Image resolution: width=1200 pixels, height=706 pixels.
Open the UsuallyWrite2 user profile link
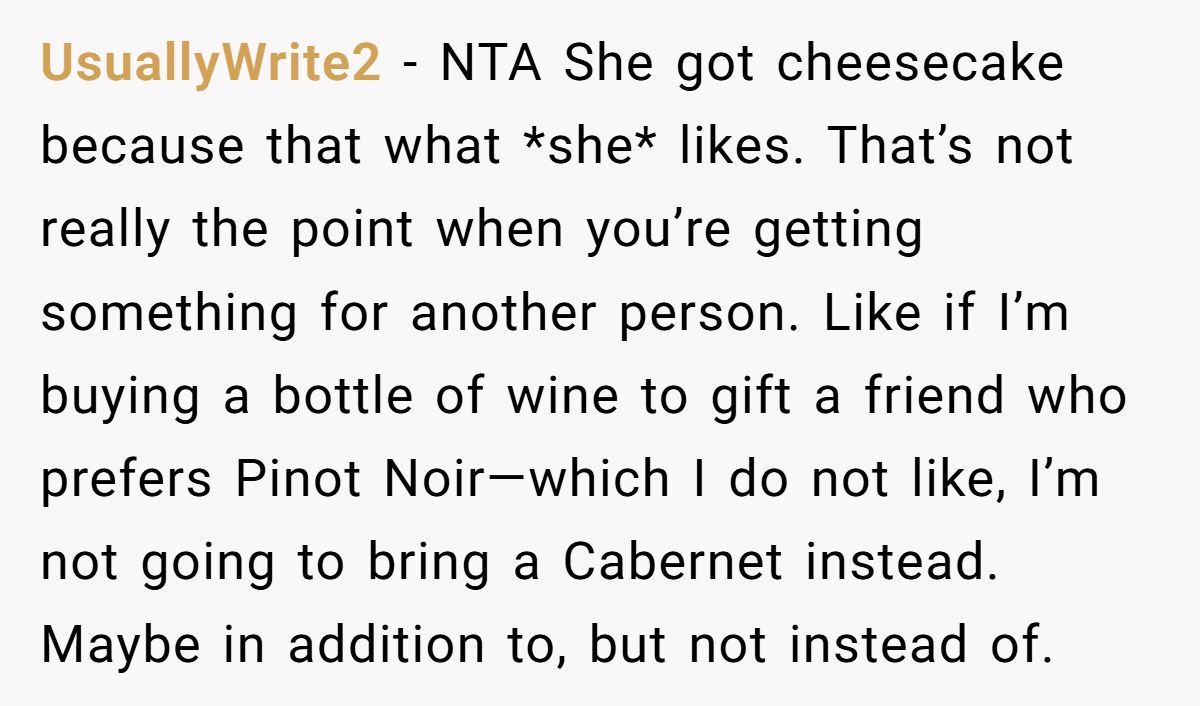[x=210, y=65]
